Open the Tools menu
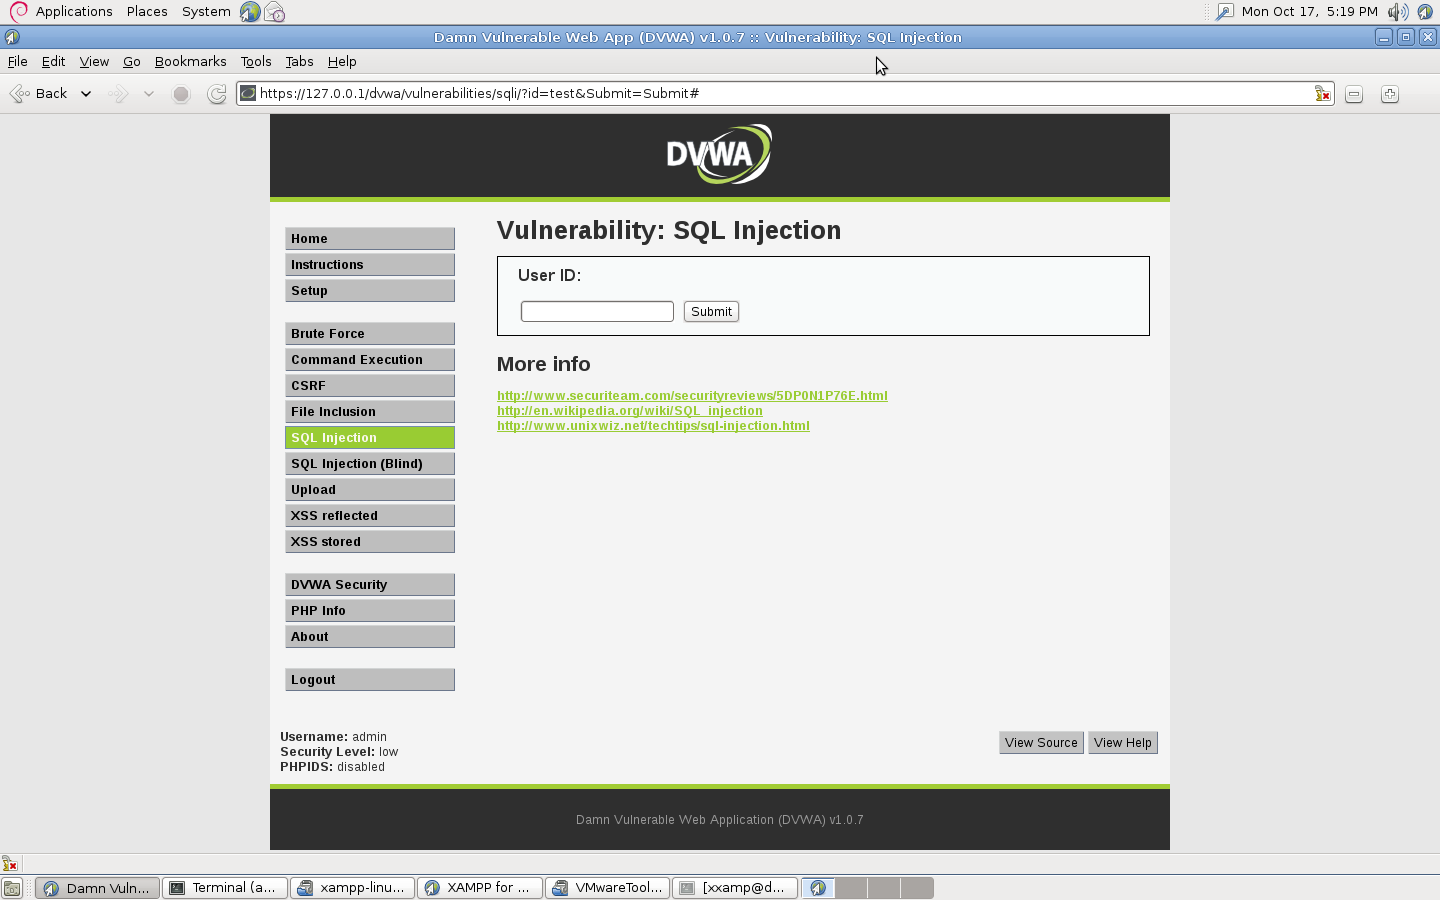This screenshot has width=1440, height=900. [x=256, y=61]
